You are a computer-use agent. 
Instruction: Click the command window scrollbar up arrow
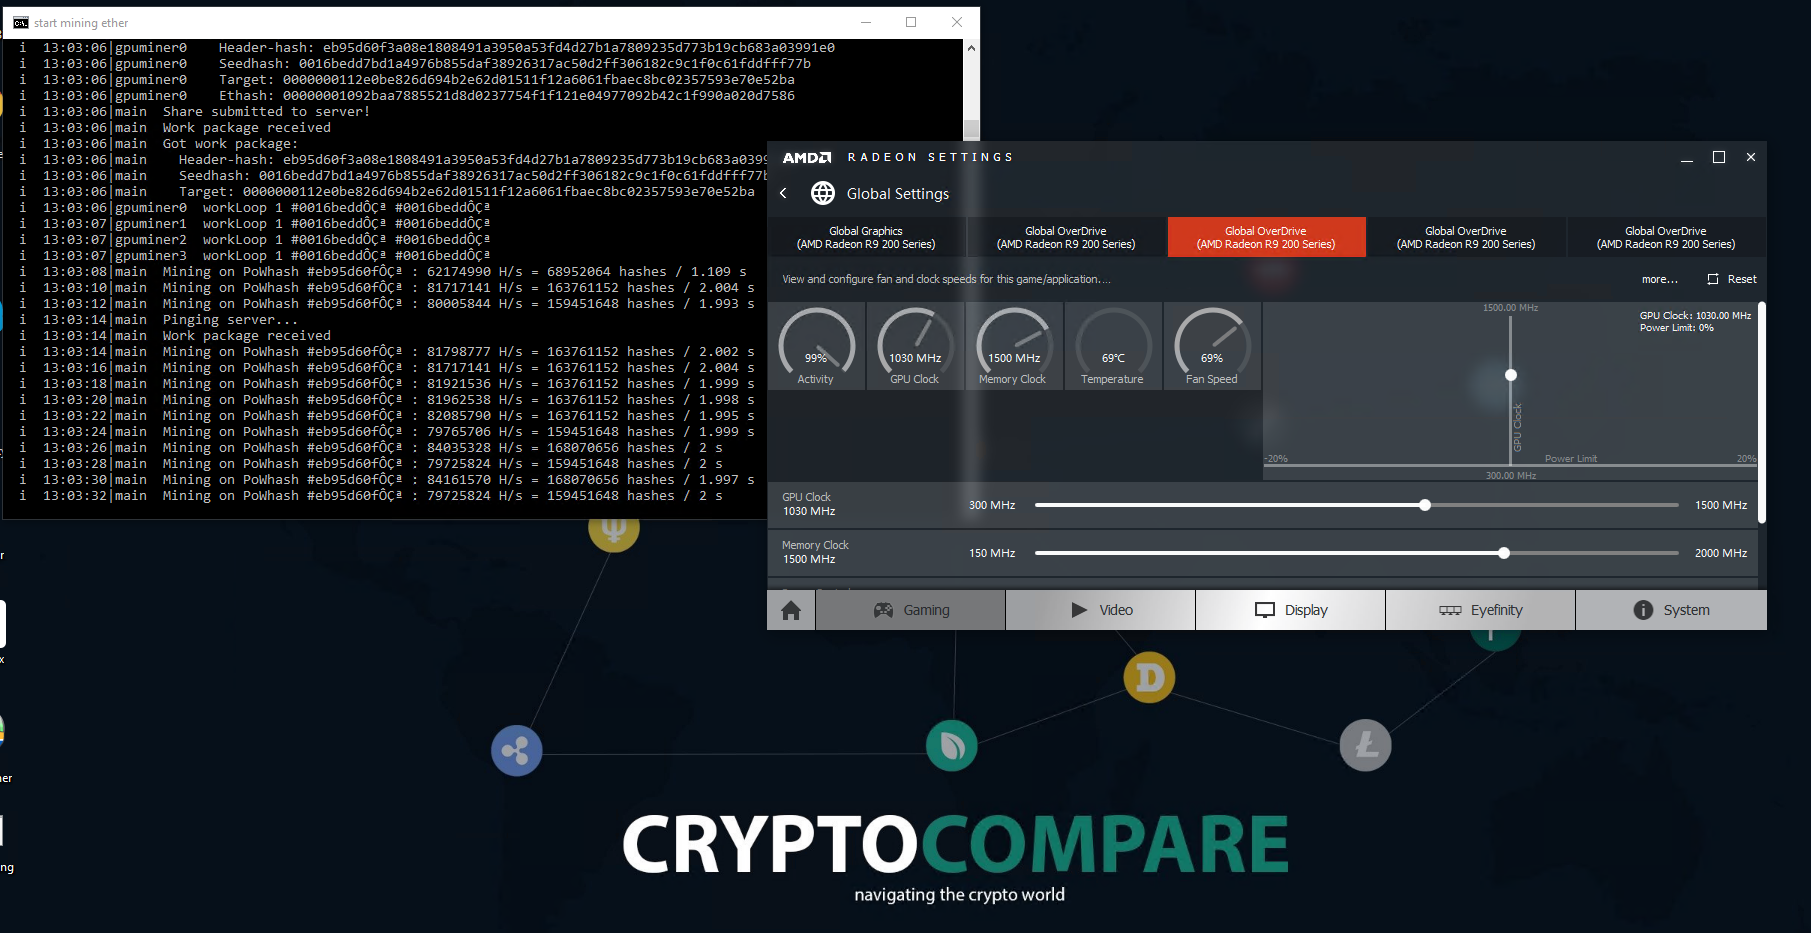pos(971,48)
